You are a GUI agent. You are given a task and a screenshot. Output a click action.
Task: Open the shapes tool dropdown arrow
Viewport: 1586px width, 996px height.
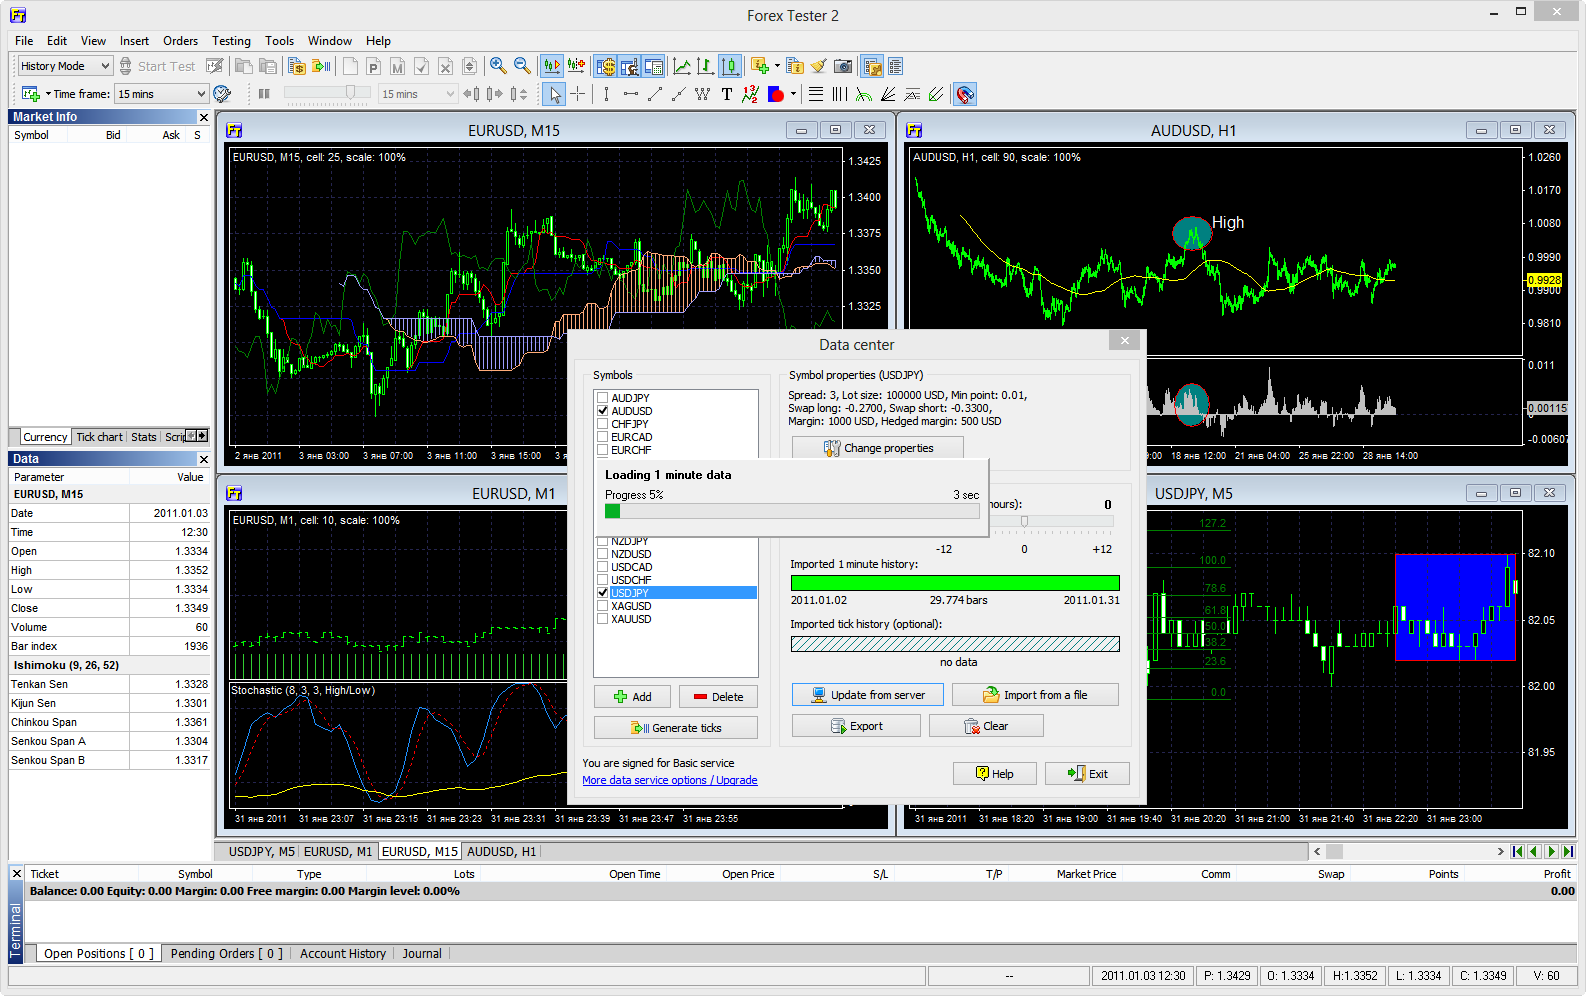793,94
